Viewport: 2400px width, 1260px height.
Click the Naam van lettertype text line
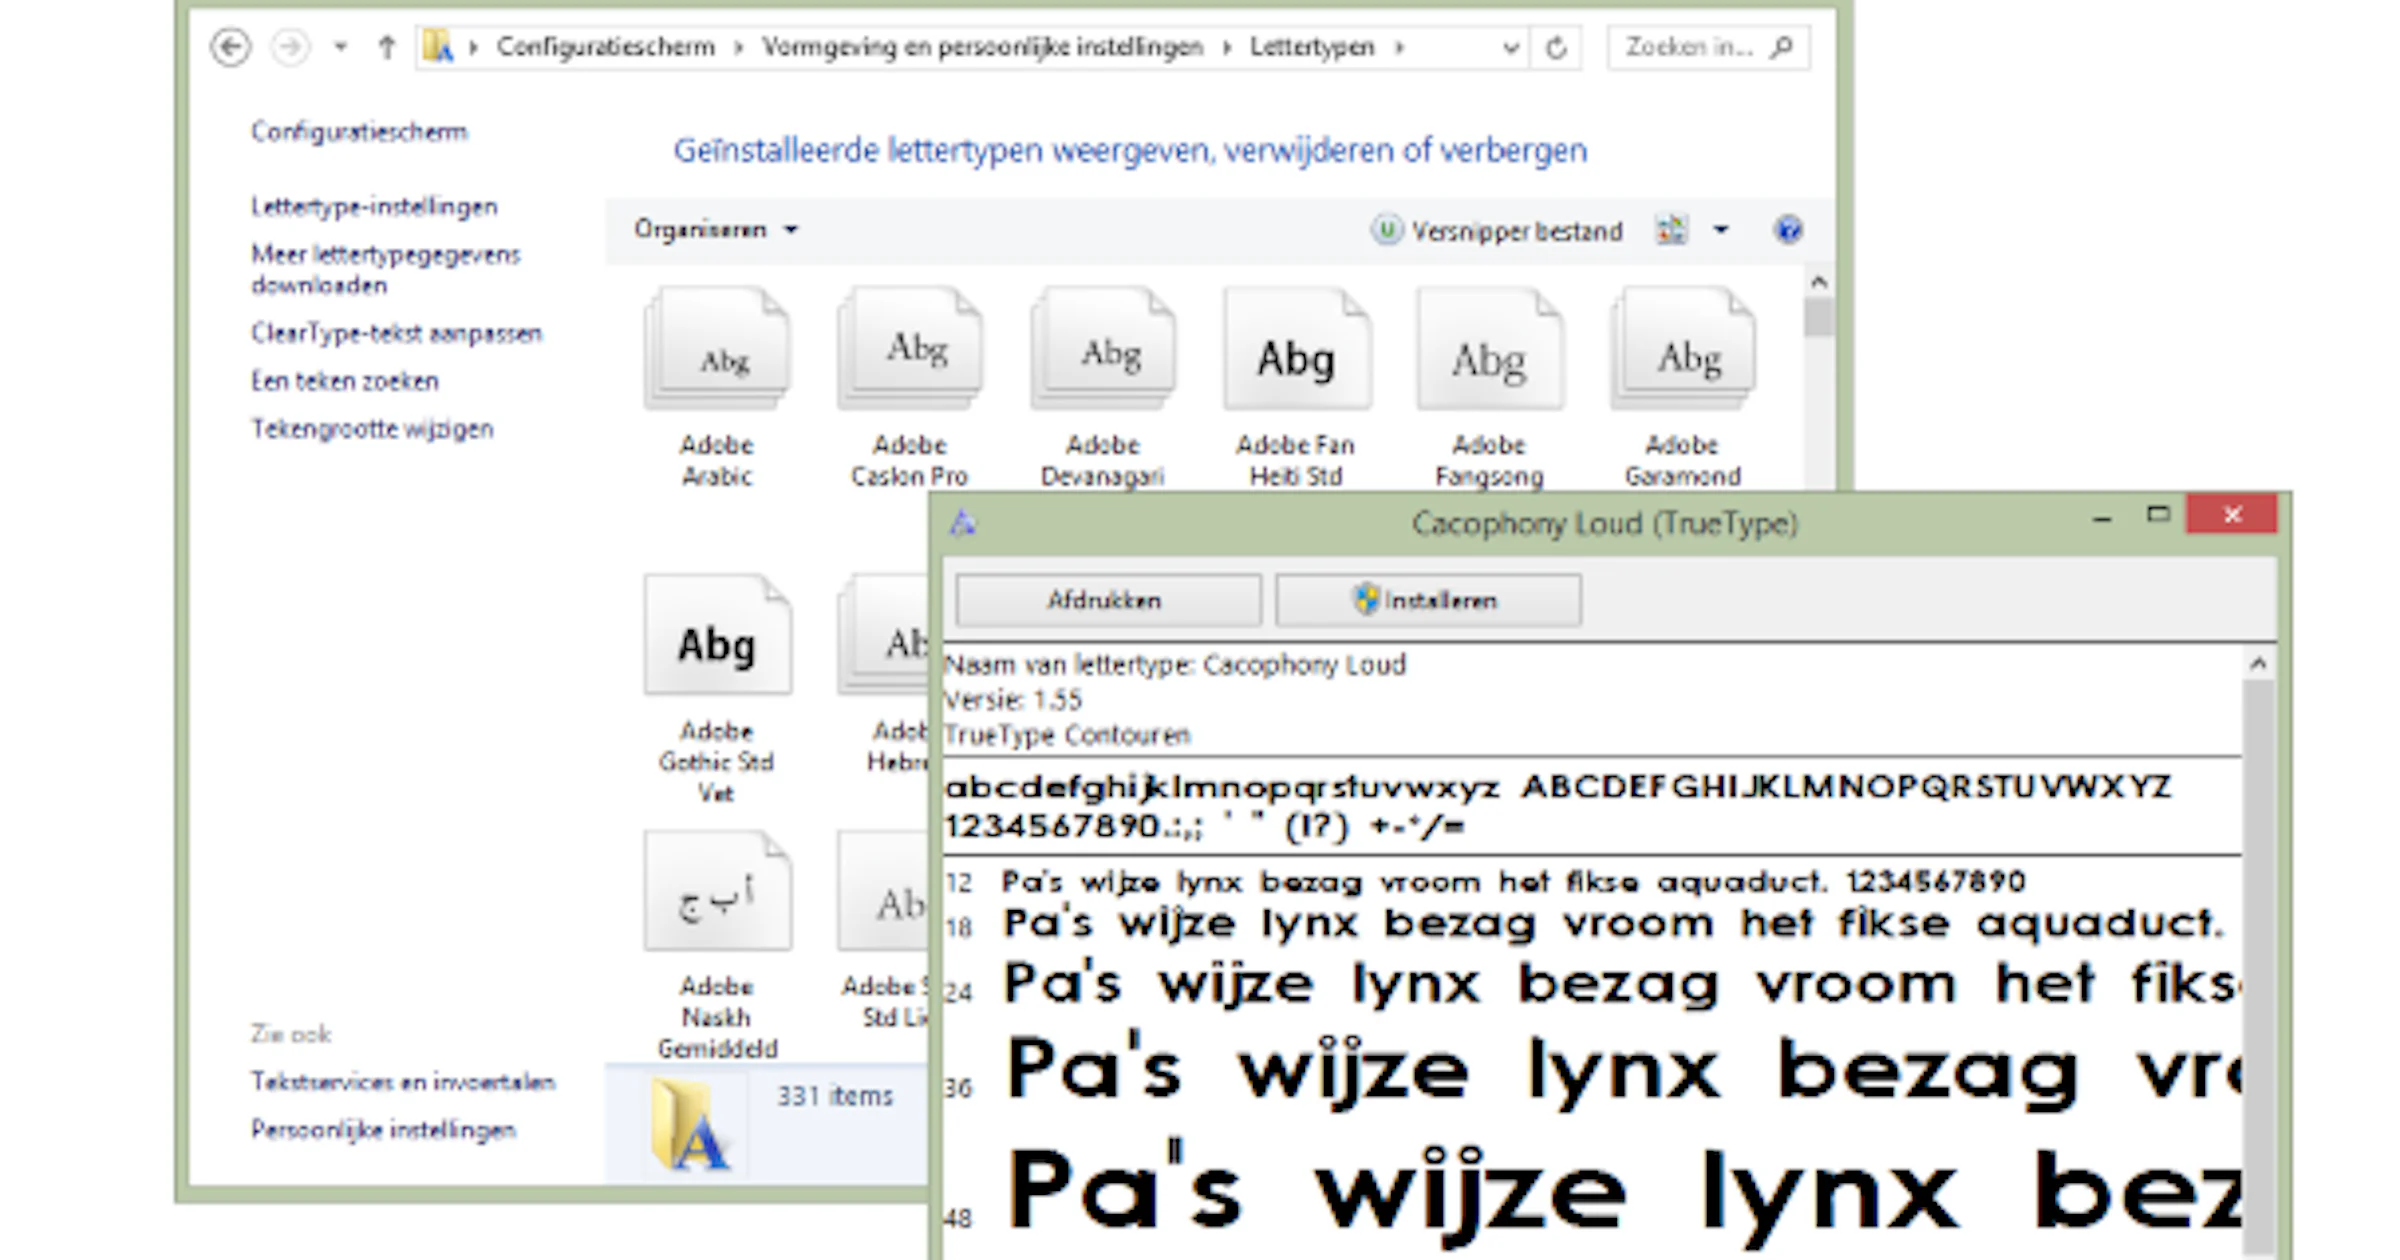coord(1175,665)
